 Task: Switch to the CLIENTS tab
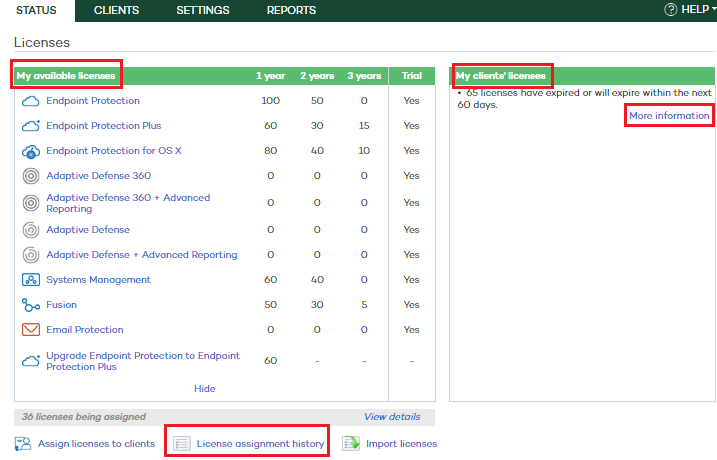(116, 10)
